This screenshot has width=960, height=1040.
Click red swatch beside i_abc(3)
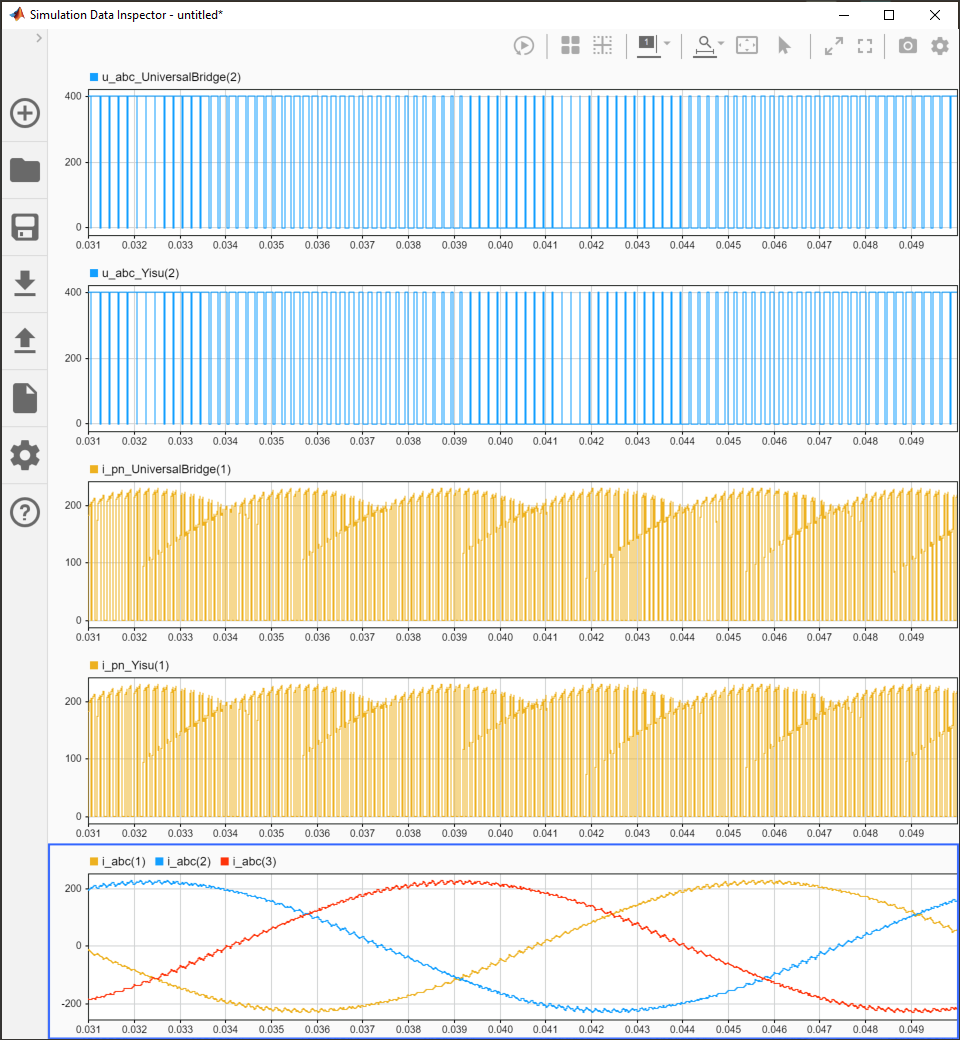tap(225, 862)
